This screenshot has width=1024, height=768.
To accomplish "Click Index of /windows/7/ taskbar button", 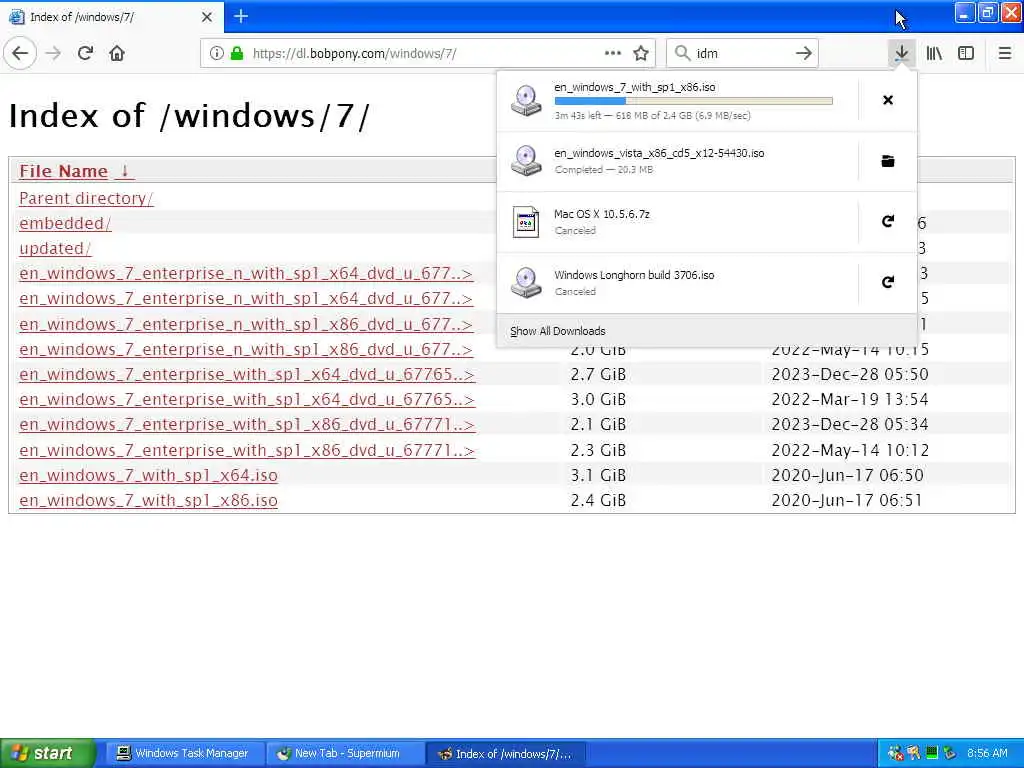I will point(506,753).
